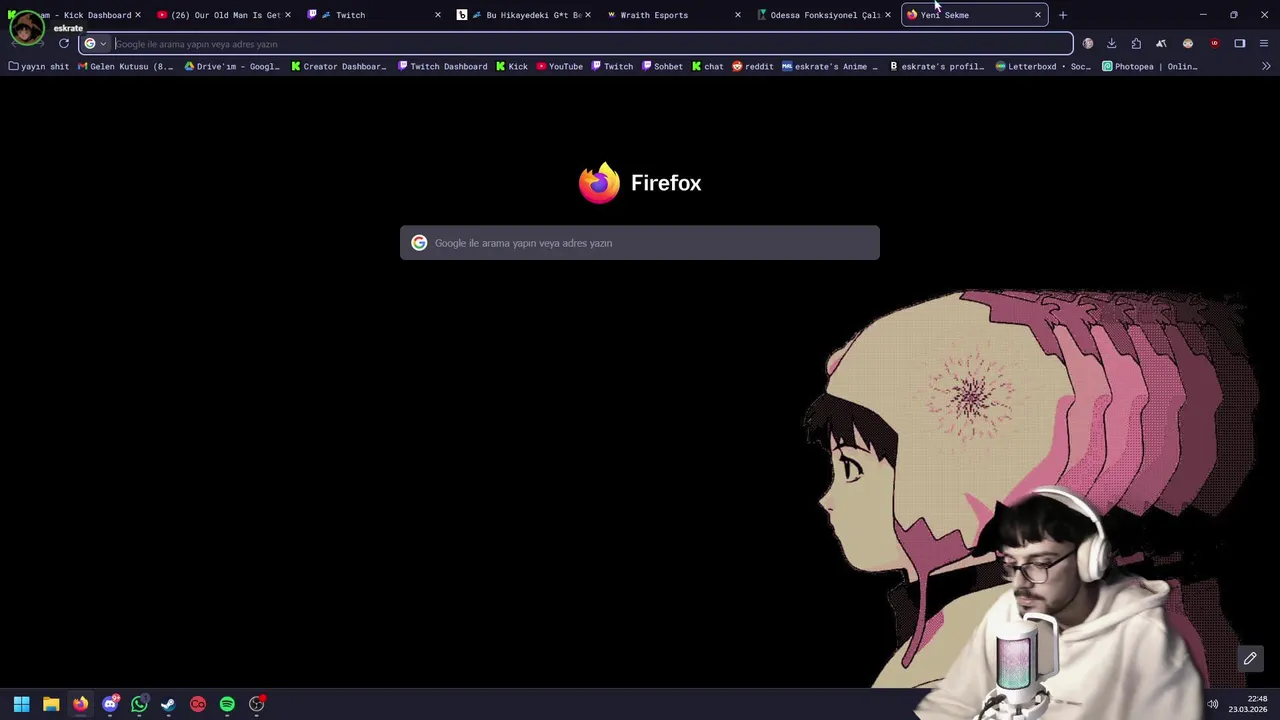Screen dimensions: 1280x720
Task: Click the pencil customize icon on homepage
Action: click(1250, 658)
